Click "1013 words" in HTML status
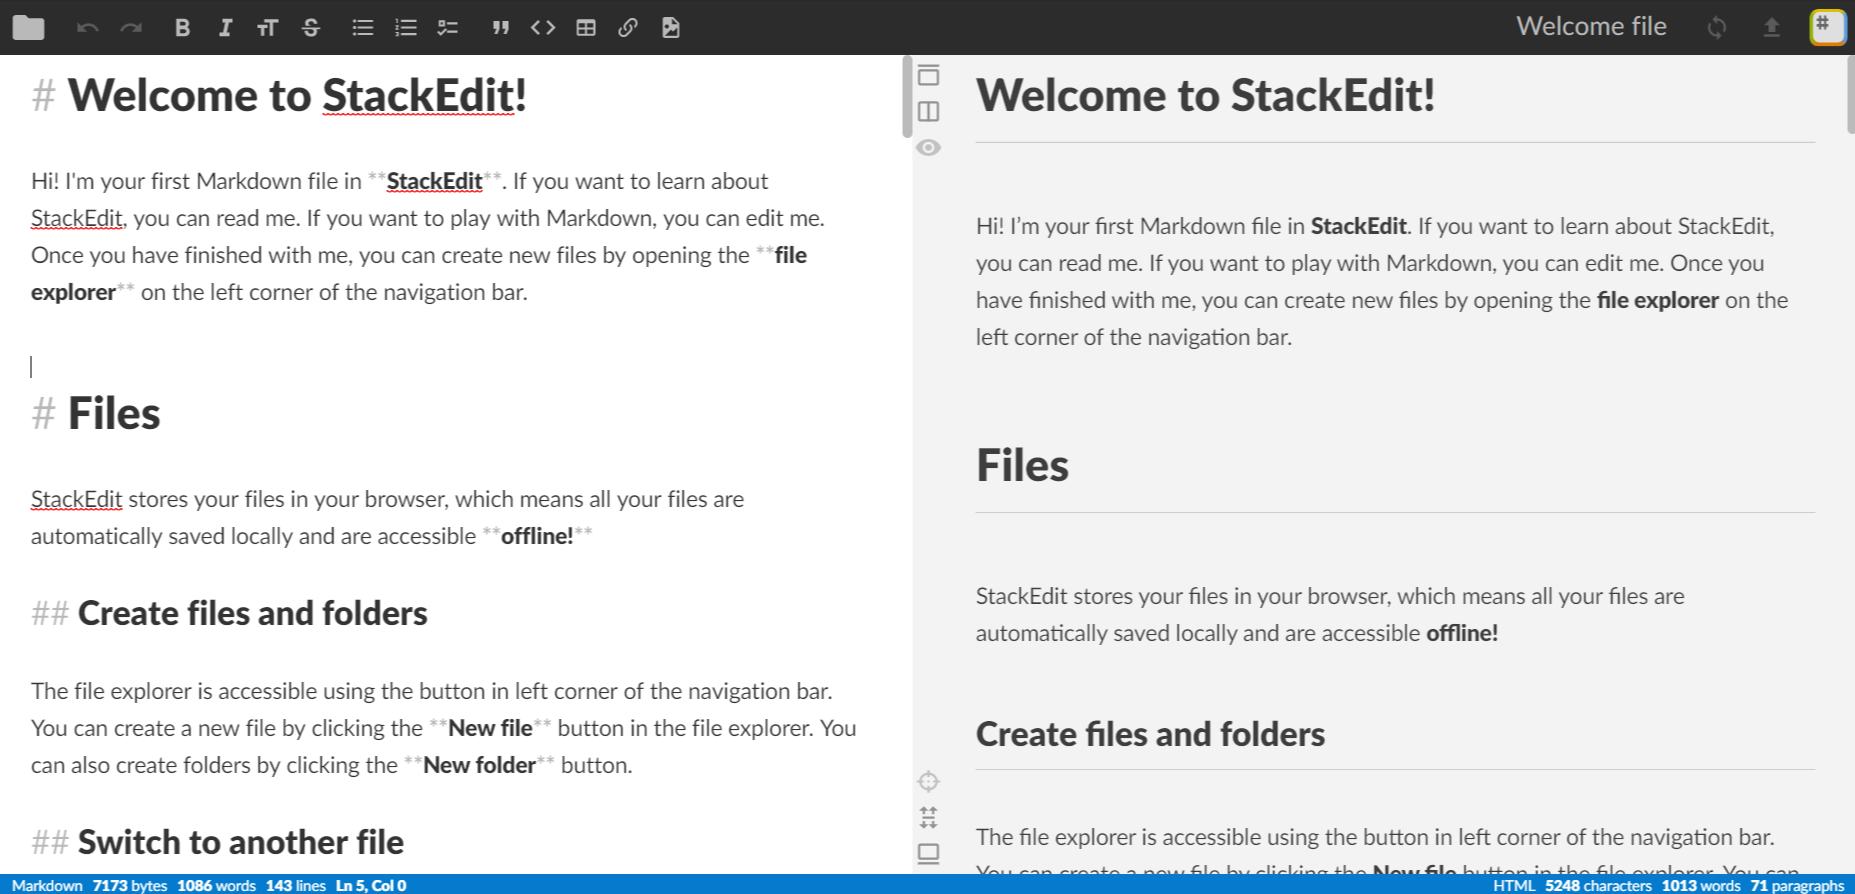 pyautogui.click(x=1701, y=885)
